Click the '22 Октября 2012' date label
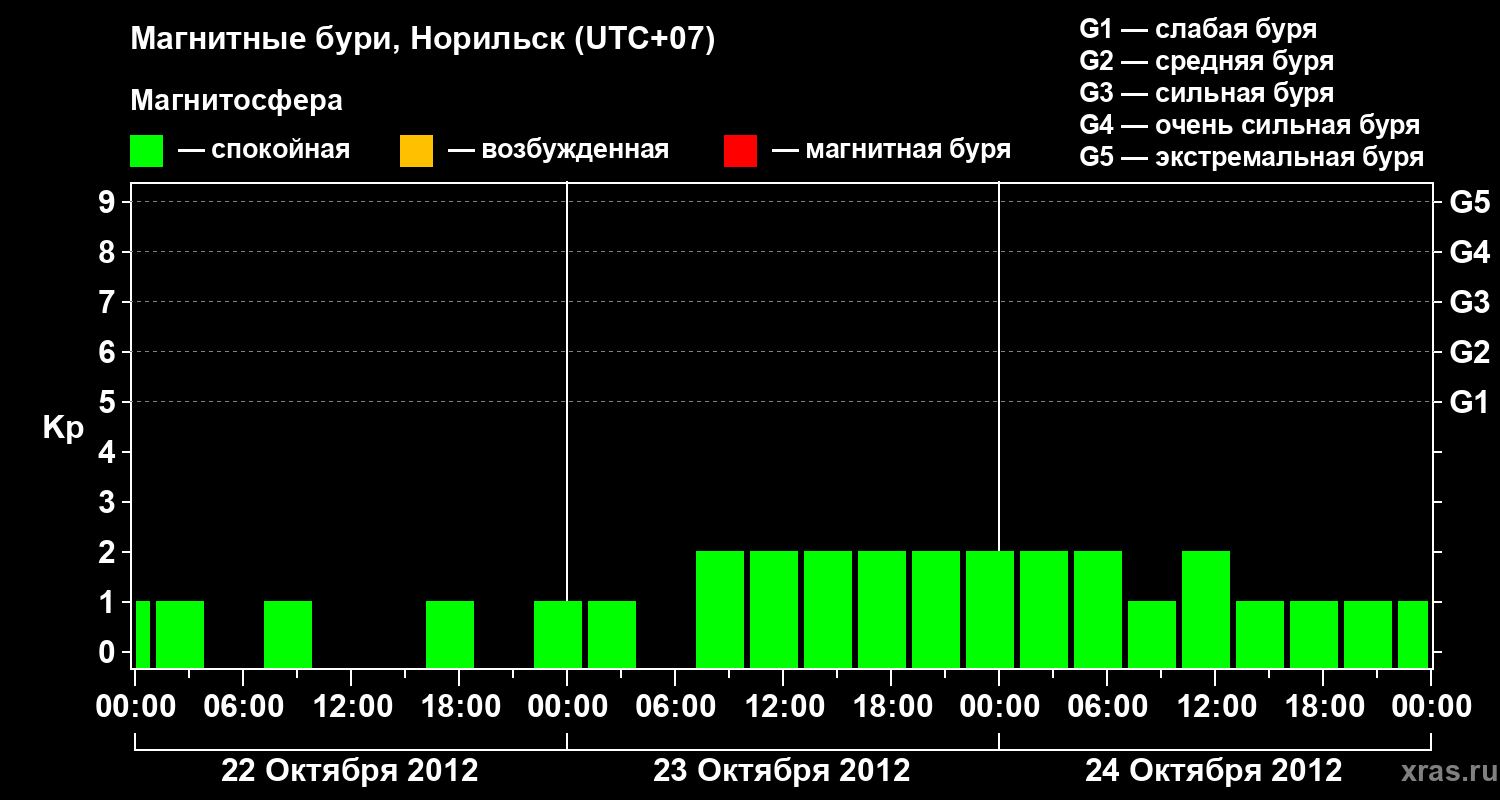 (x=350, y=771)
